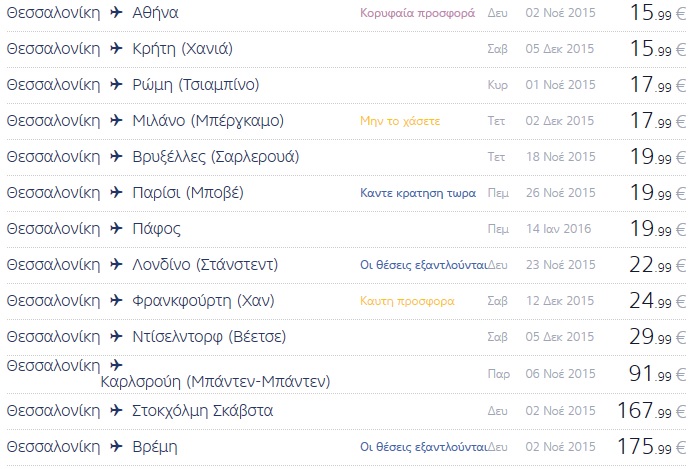Select the 175.99 € price for Βρέμη
The height and width of the screenshot is (469, 698).
pyautogui.click(x=652, y=447)
